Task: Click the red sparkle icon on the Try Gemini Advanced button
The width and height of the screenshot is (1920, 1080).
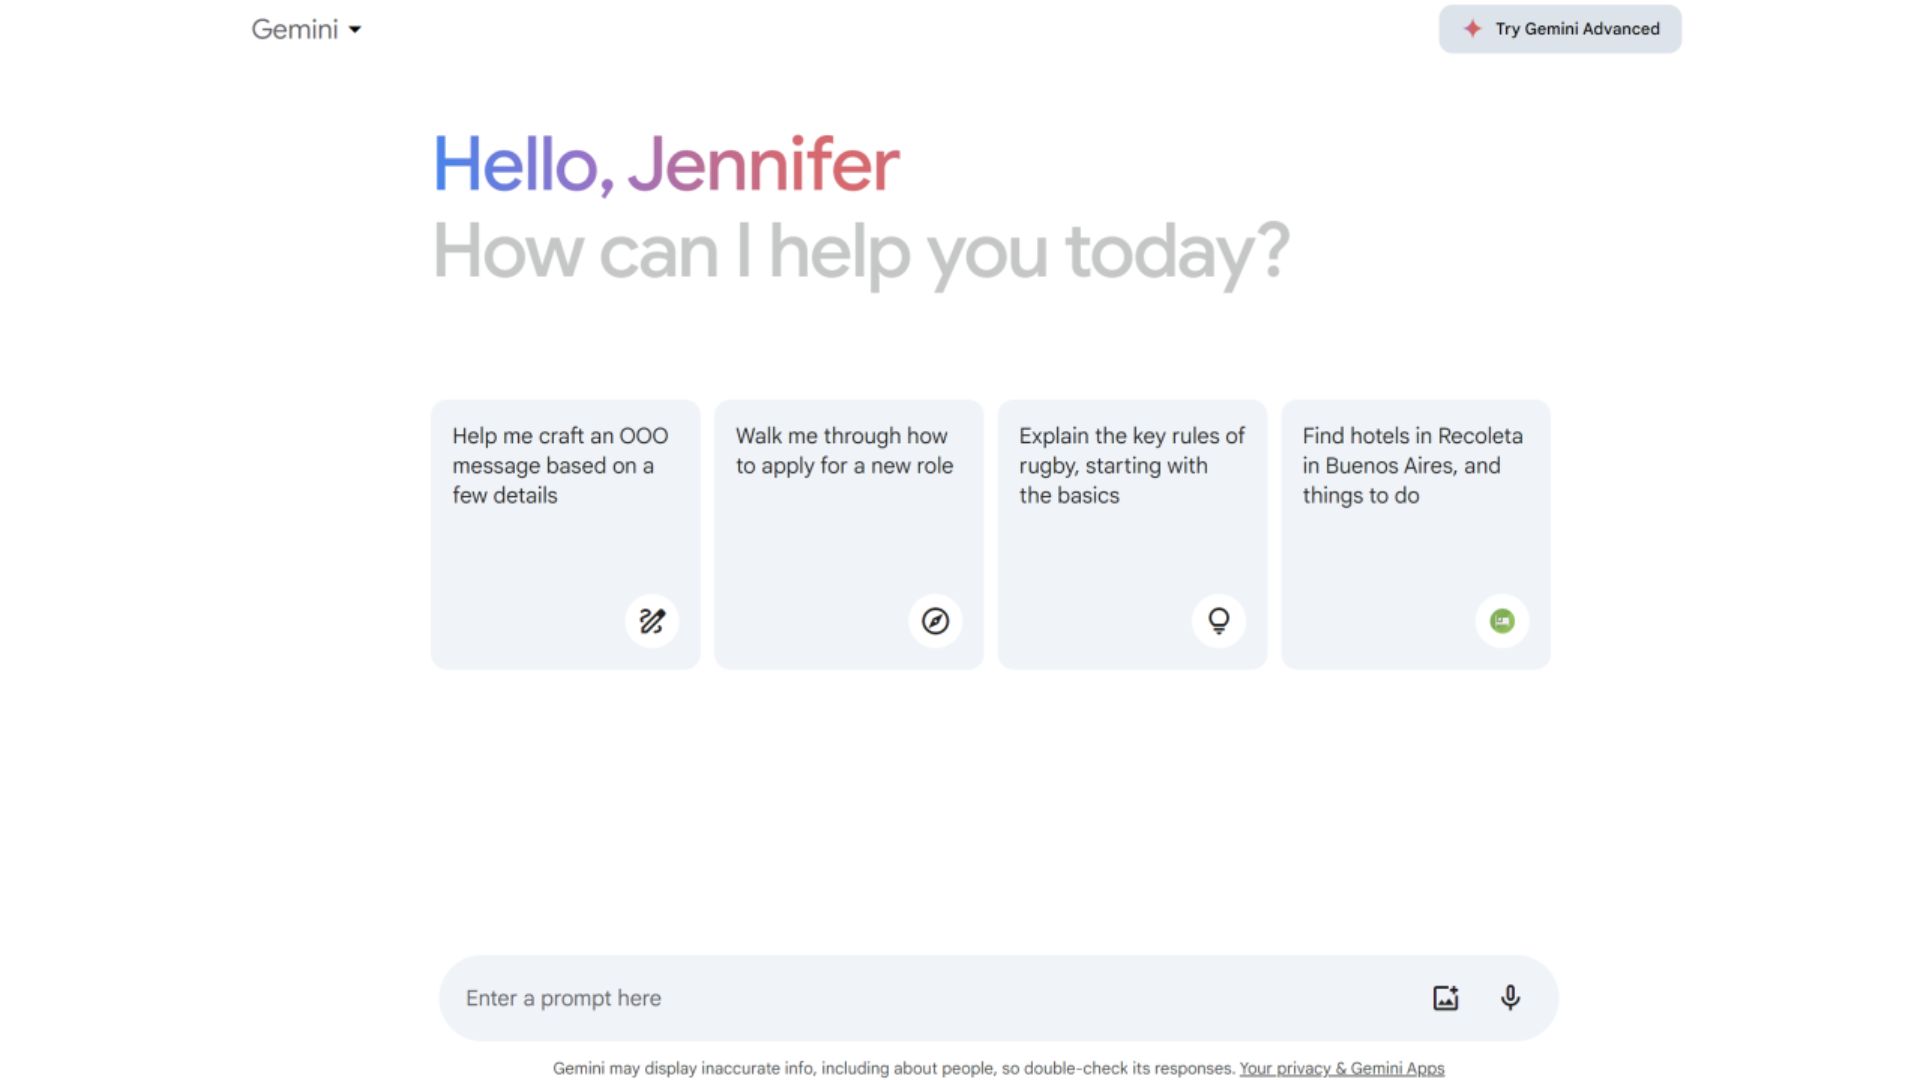Action: [x=1472, y=29]
